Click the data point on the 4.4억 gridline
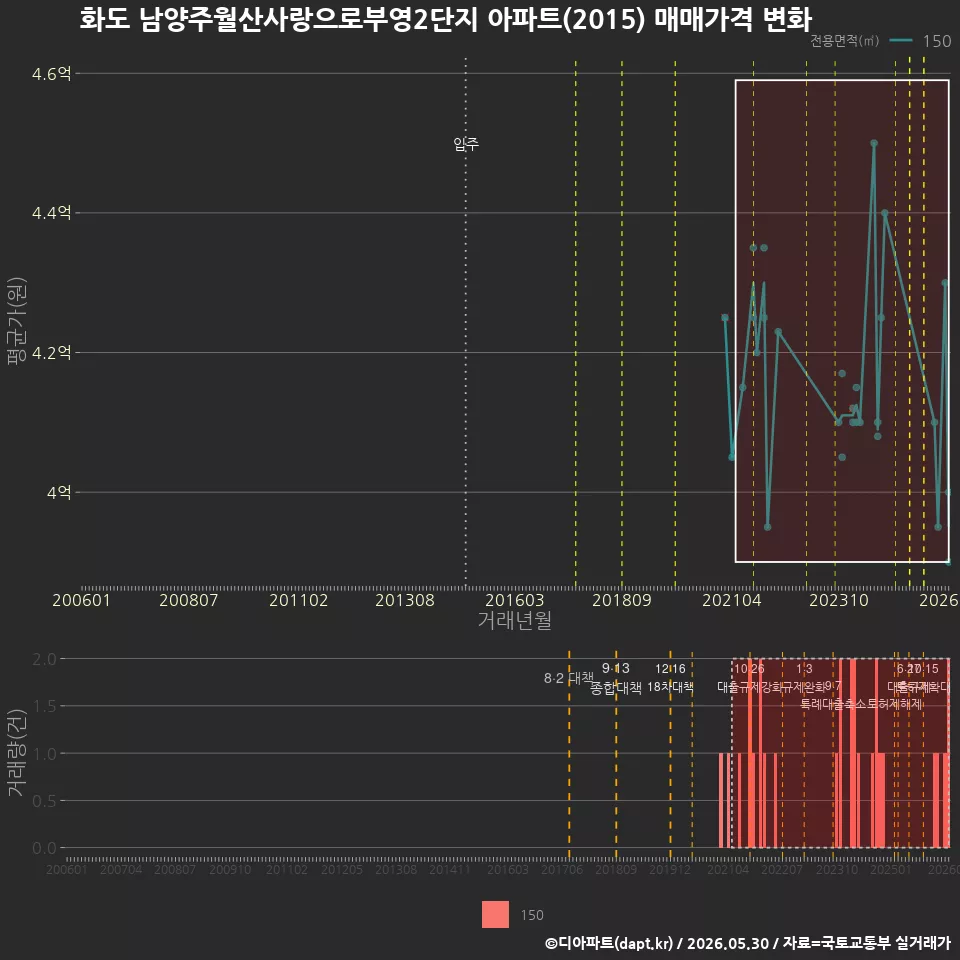 (885, 213)
